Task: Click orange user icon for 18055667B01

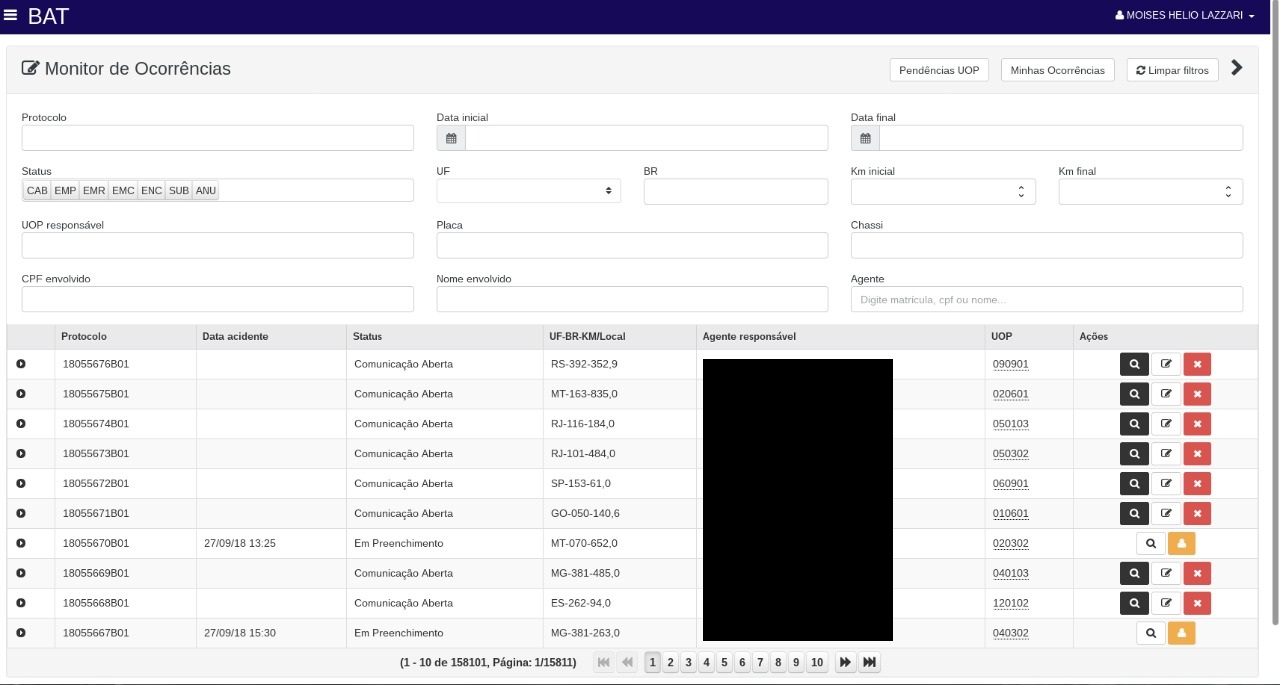Action: 1182,633
